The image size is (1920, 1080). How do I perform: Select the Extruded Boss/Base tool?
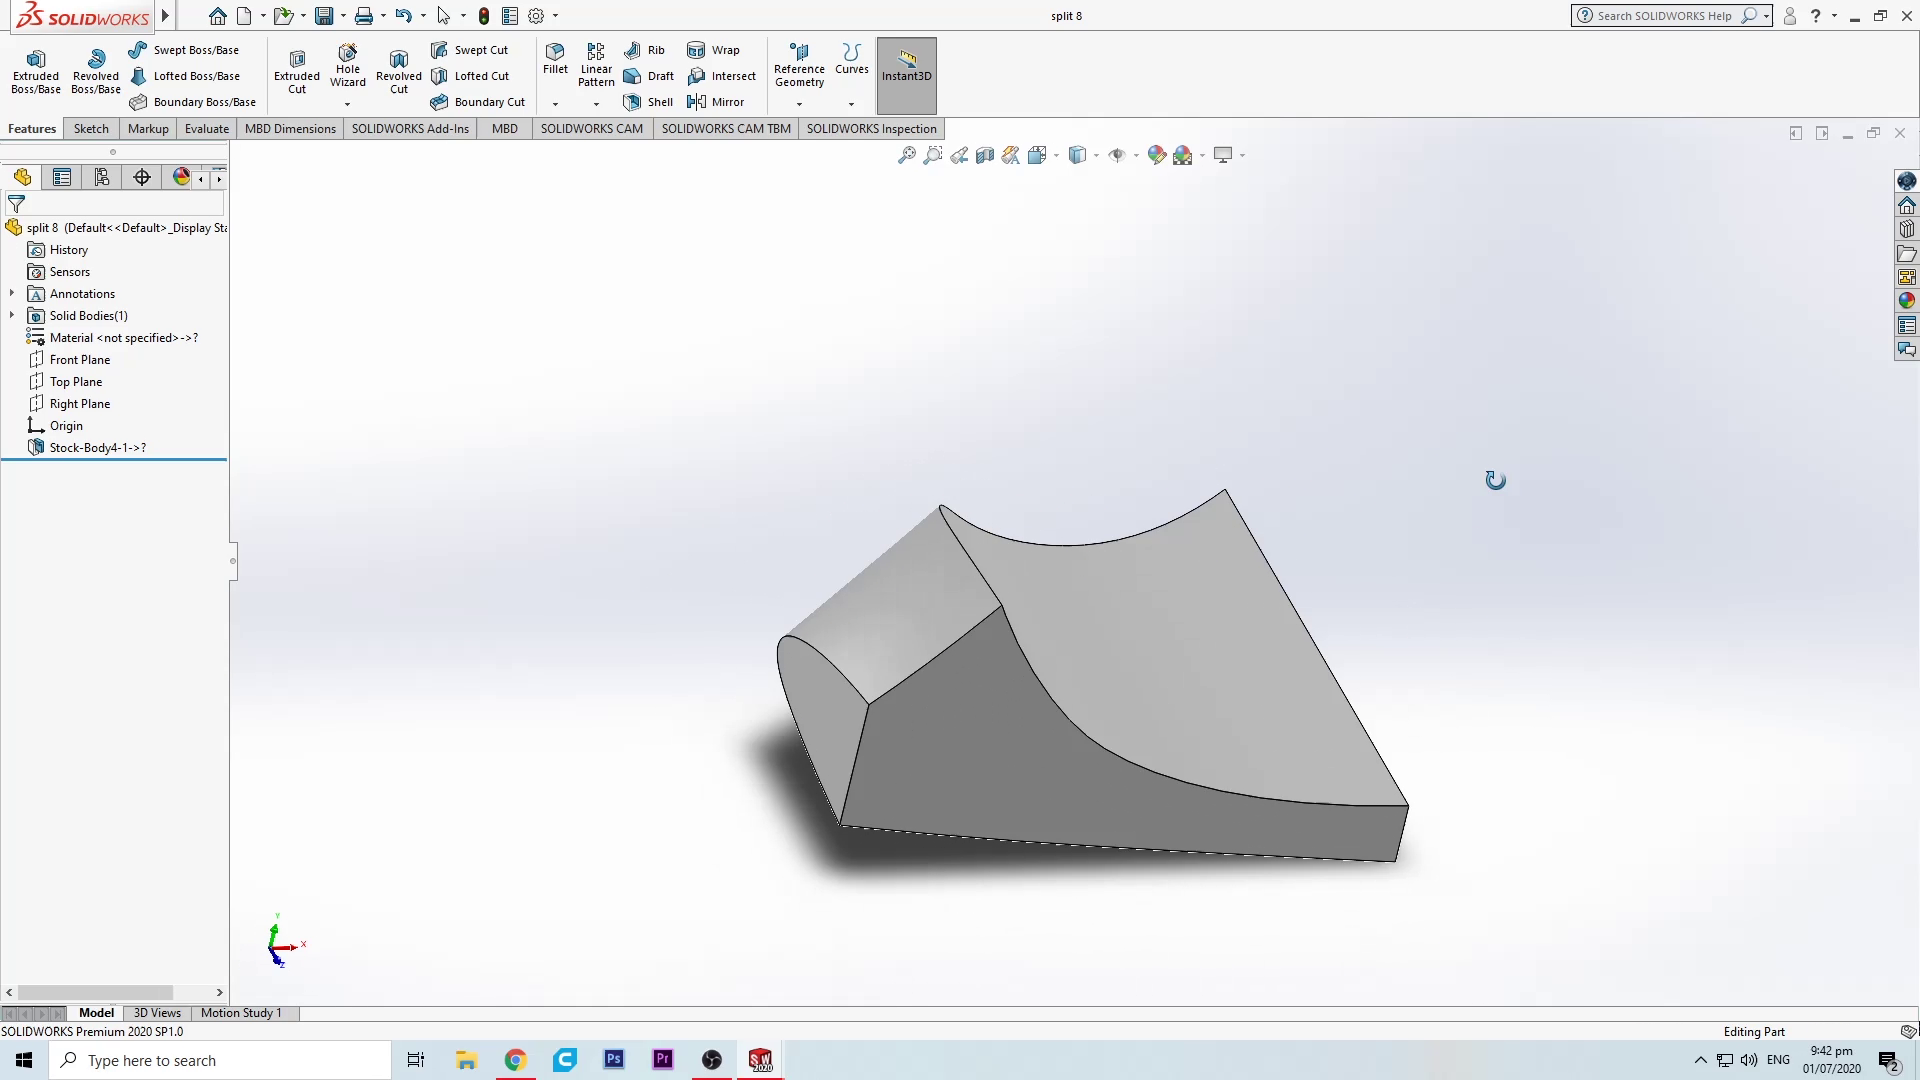tap(36, 72)
